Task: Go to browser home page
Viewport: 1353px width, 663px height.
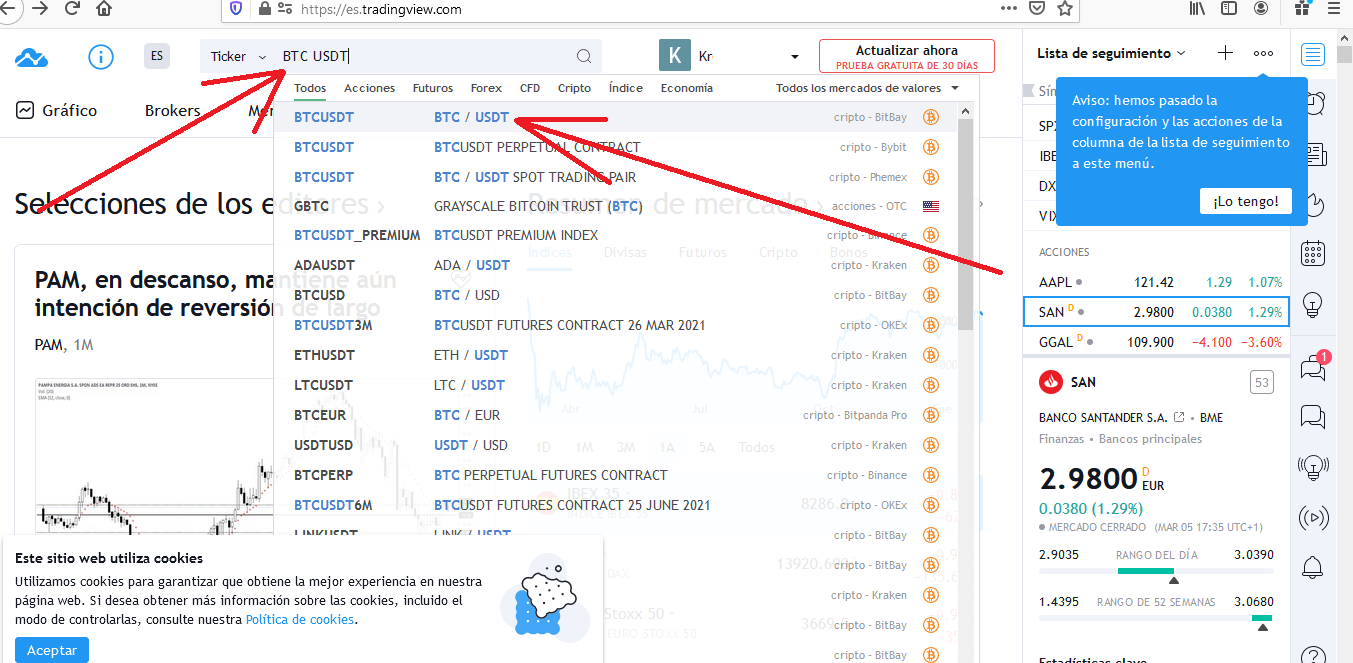Action: [104, 9]
